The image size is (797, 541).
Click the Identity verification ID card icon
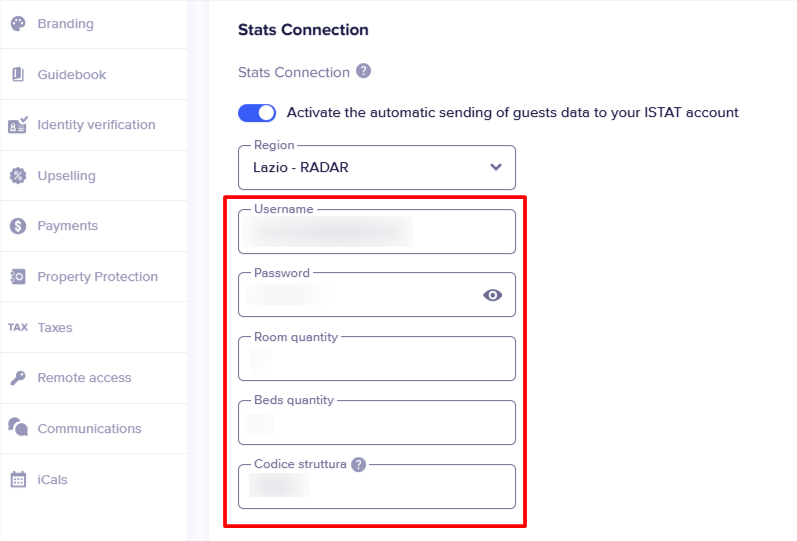click(18, 125)
